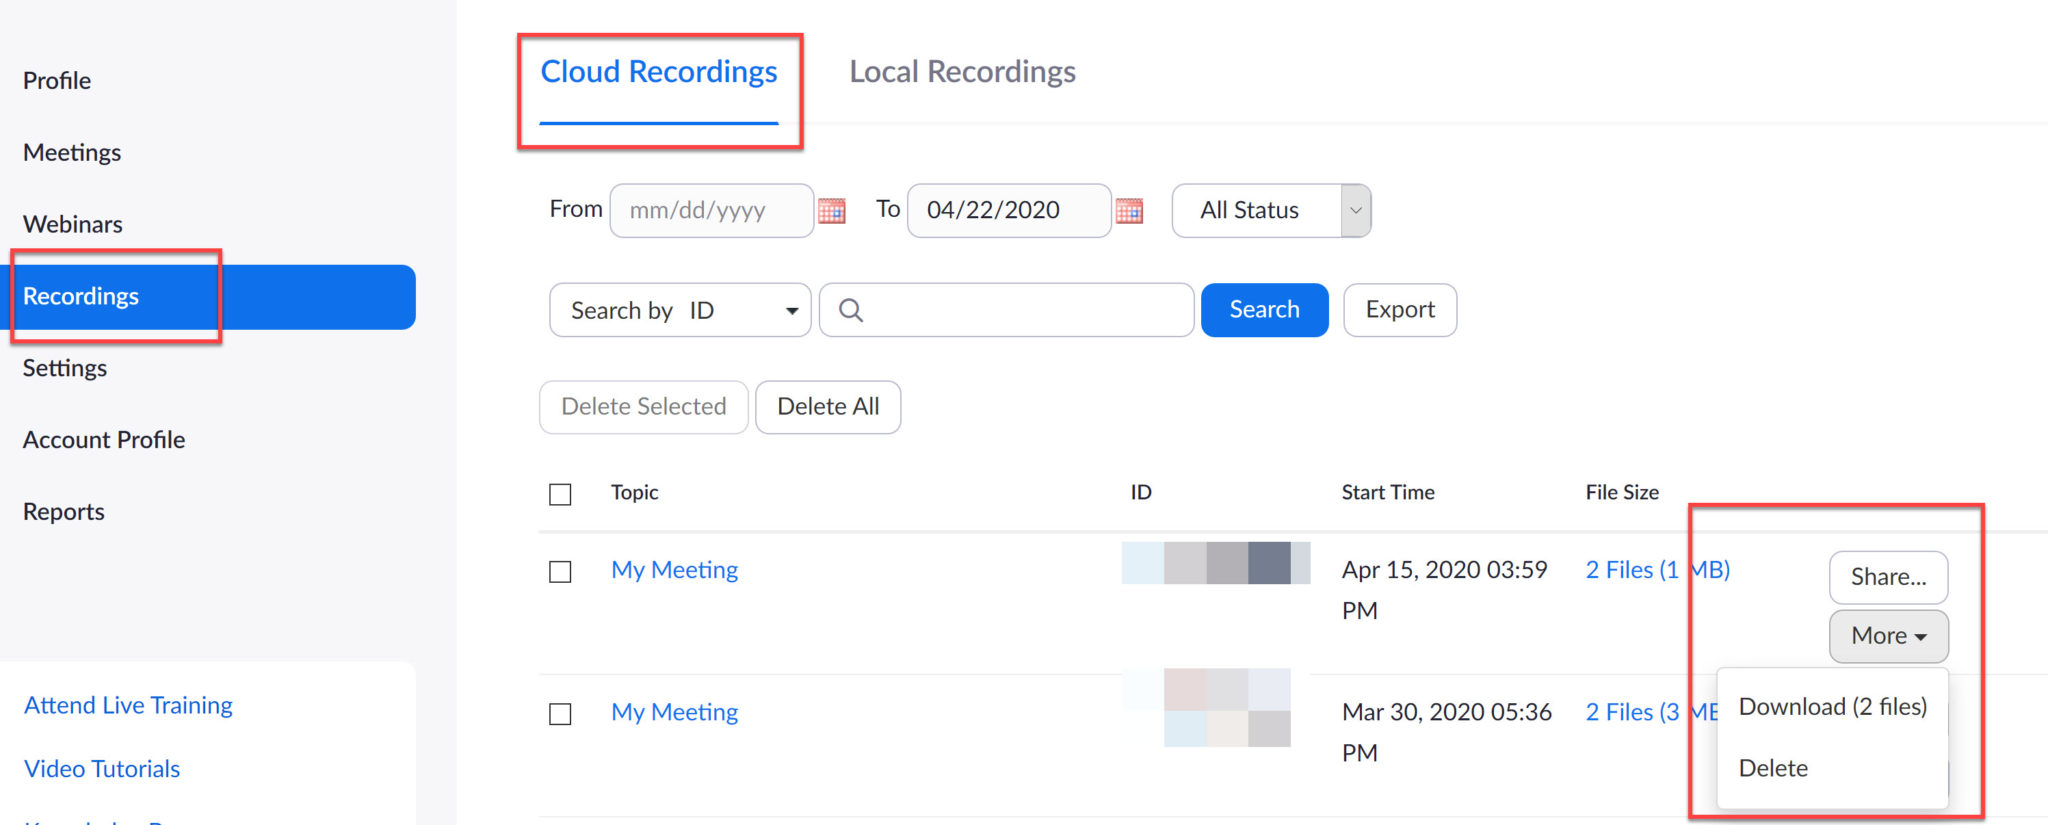Click into the search text box
This screenshot has width=2048, height=825.
pyautogui.click(x=1007, y=310)
